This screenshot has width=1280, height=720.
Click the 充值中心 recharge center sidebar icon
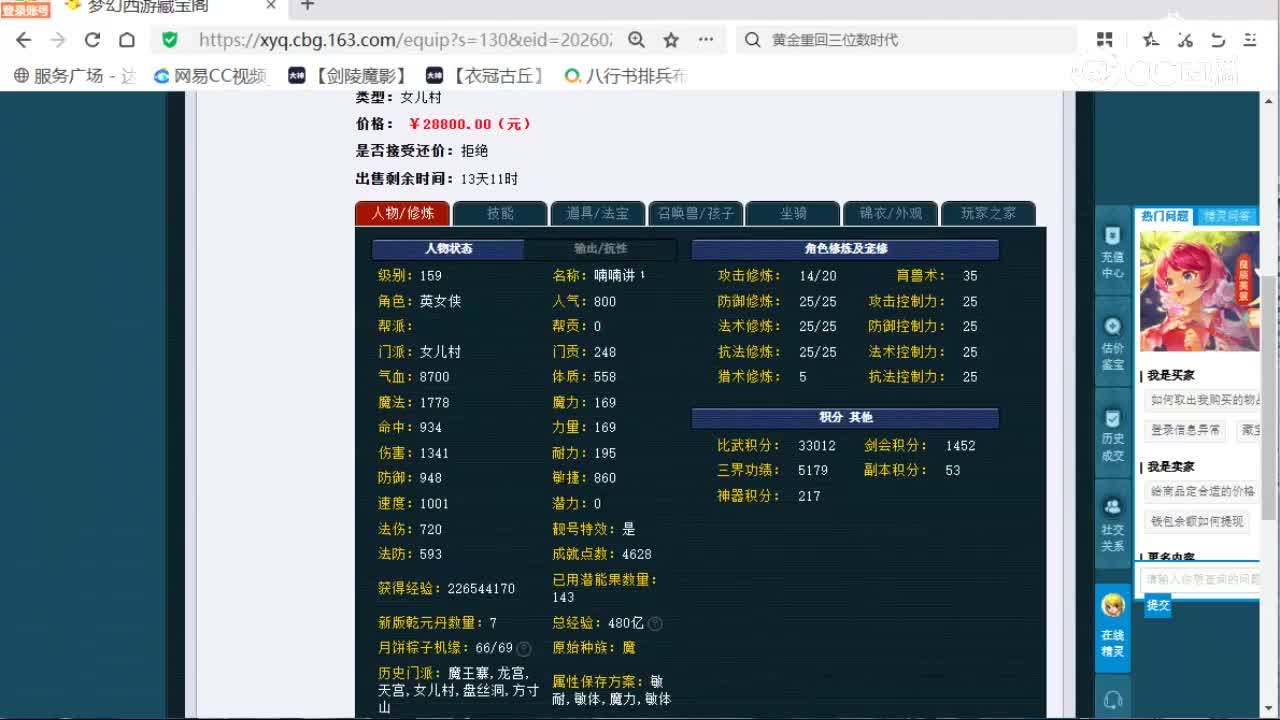click(x=1113, y=252)
